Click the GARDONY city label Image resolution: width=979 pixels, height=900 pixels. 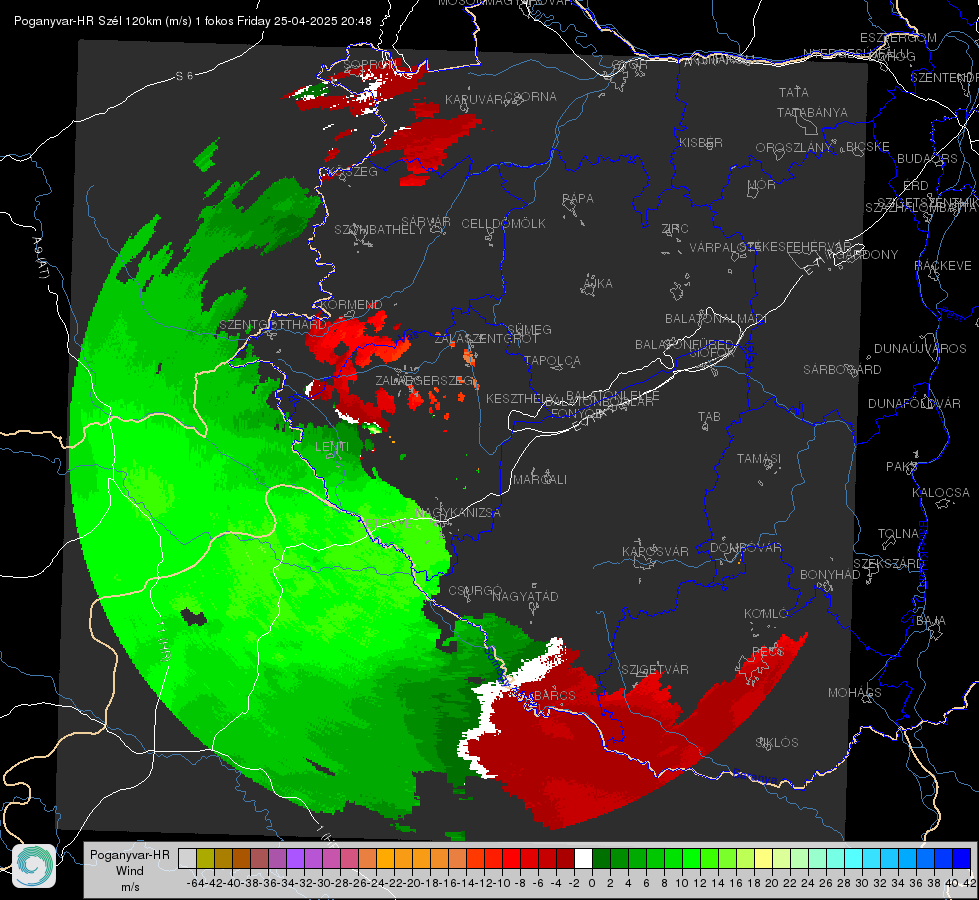(867, 254)
